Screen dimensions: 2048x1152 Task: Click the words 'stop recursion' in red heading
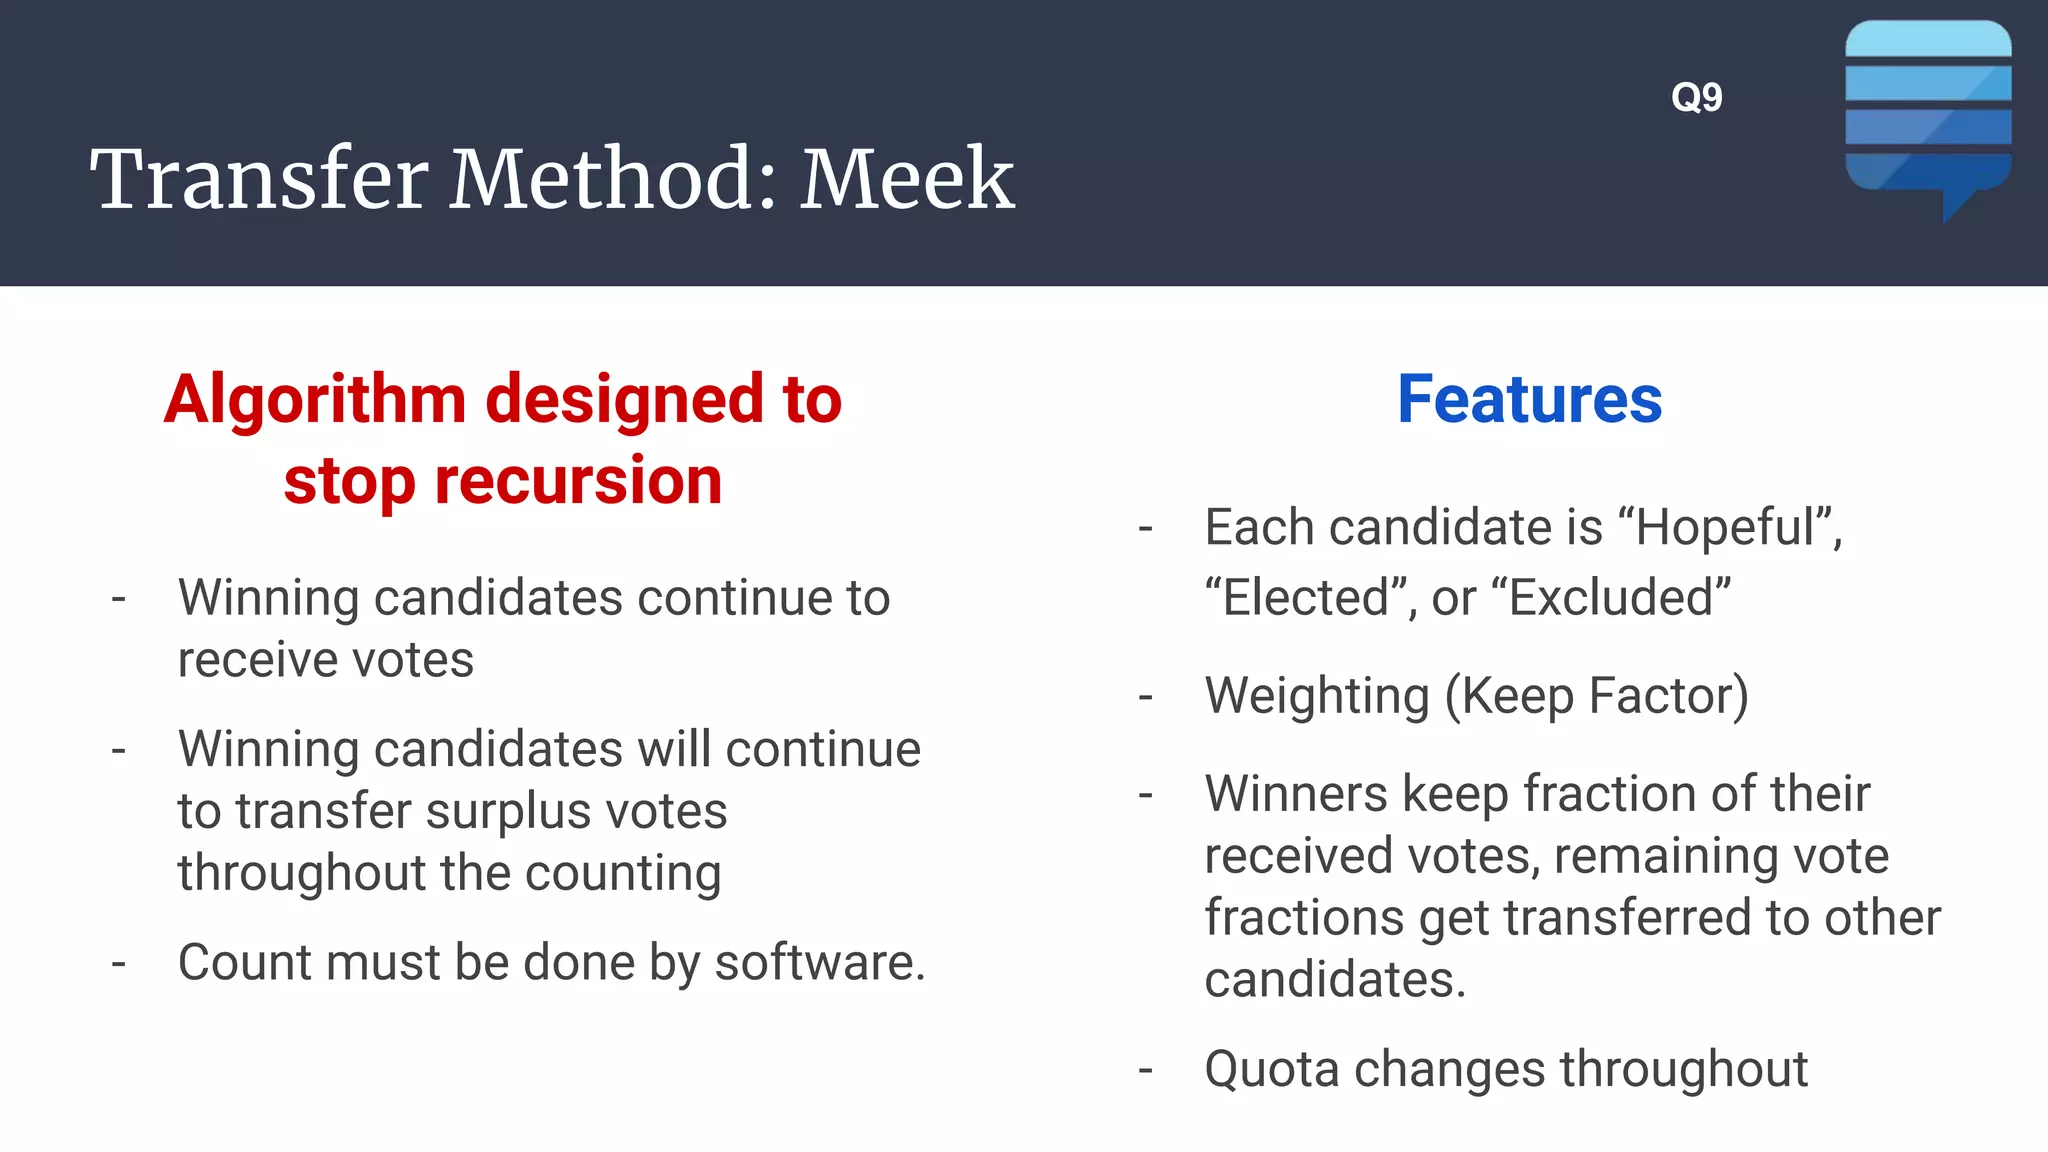pos(503,481)
